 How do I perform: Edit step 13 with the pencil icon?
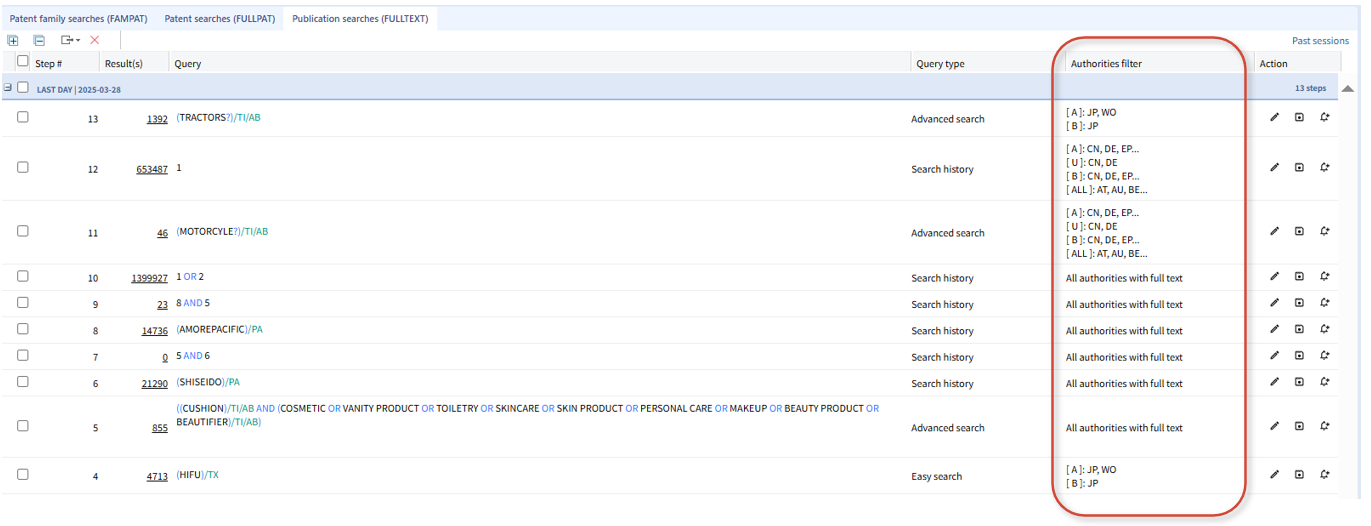pyautogui.click(x=1274, y=118)
